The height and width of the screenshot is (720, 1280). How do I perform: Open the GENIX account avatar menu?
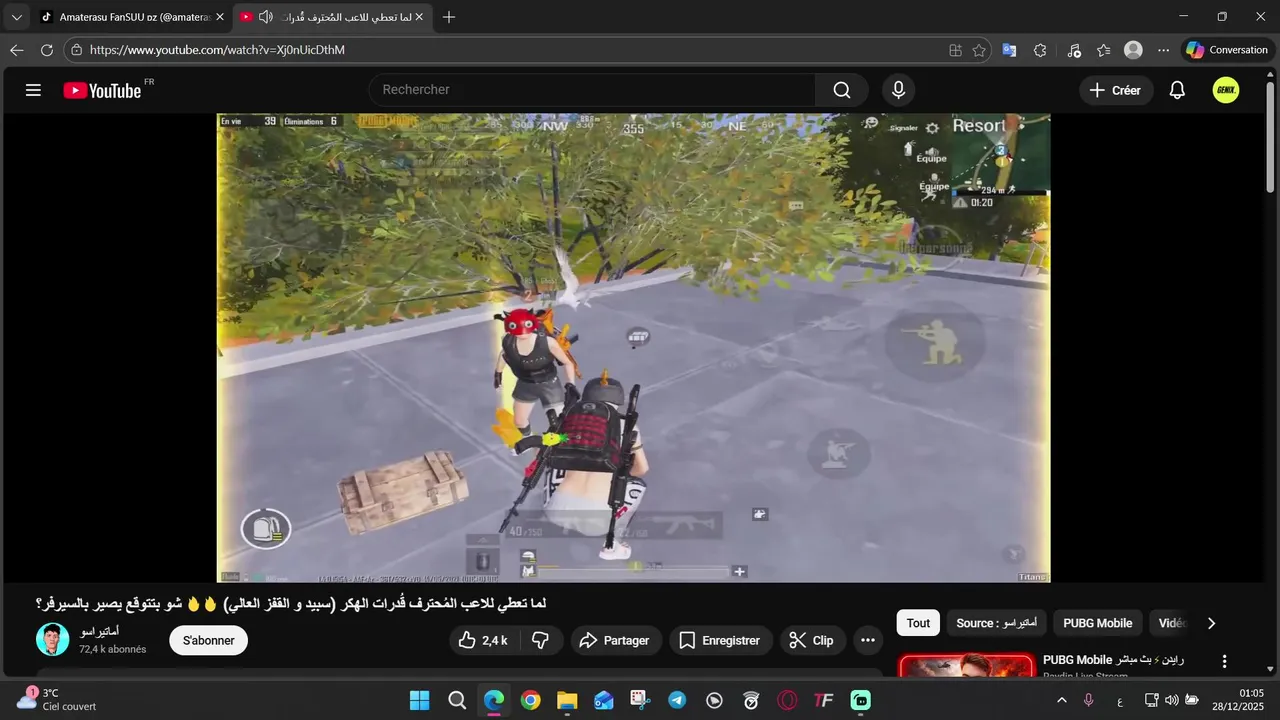[1226, 90]
